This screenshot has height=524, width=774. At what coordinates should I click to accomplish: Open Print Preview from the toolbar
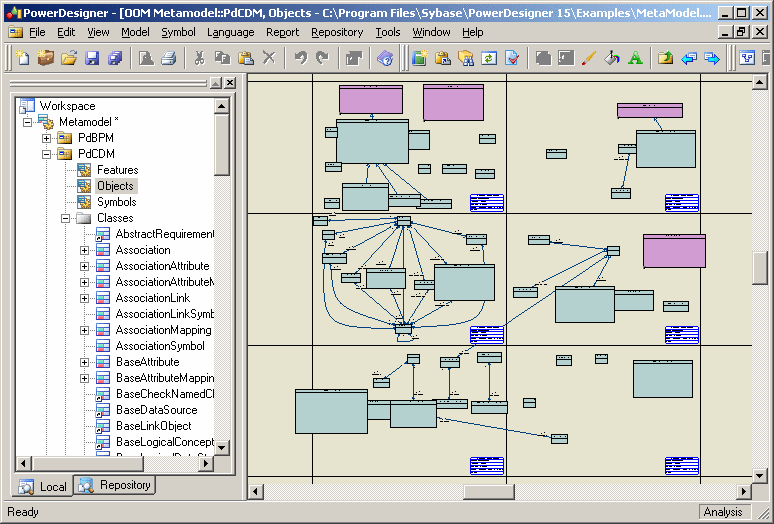tap(146, 58)
